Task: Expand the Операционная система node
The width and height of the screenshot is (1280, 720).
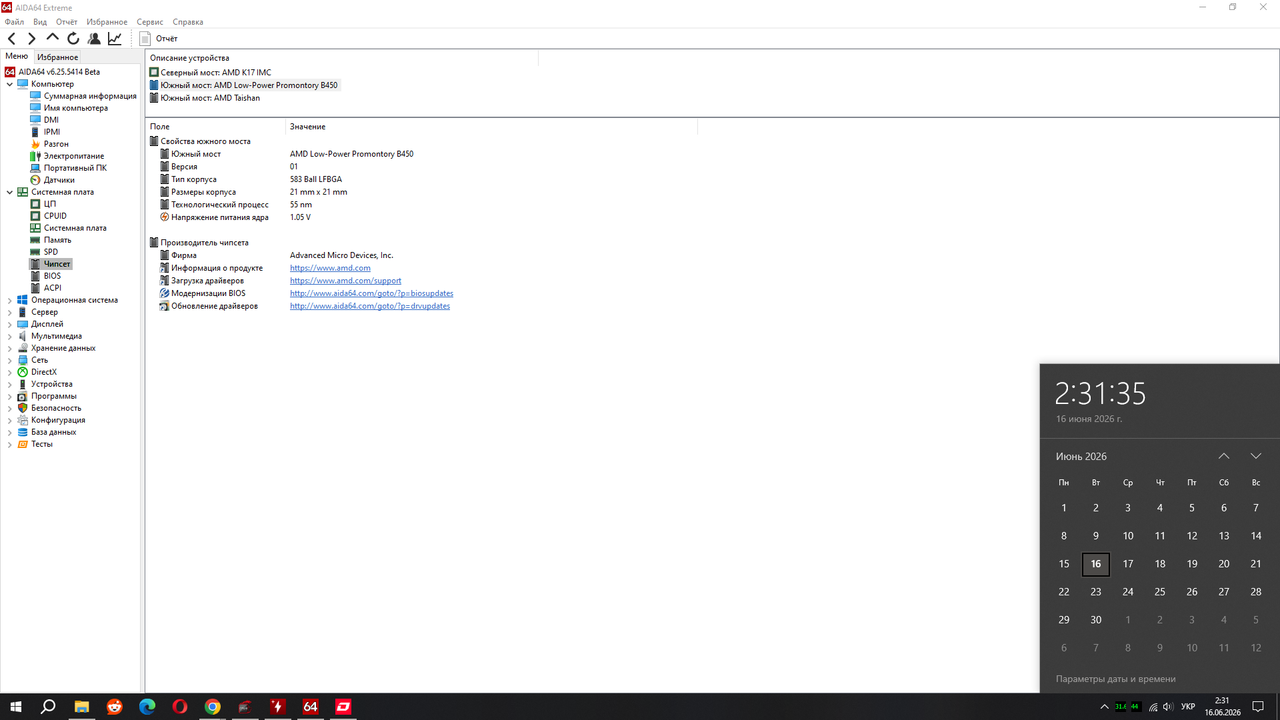Action: click(x=10, y=300)
